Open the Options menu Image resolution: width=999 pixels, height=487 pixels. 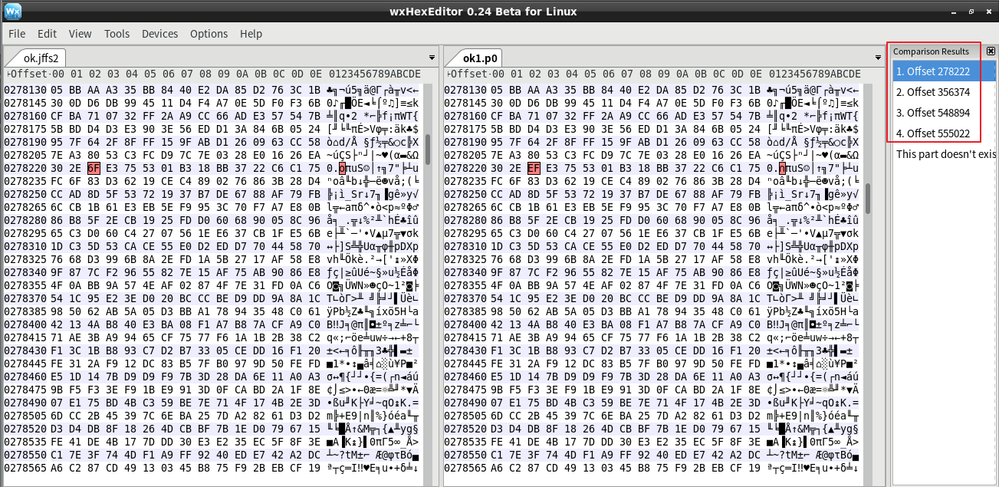tap(209, 34)
